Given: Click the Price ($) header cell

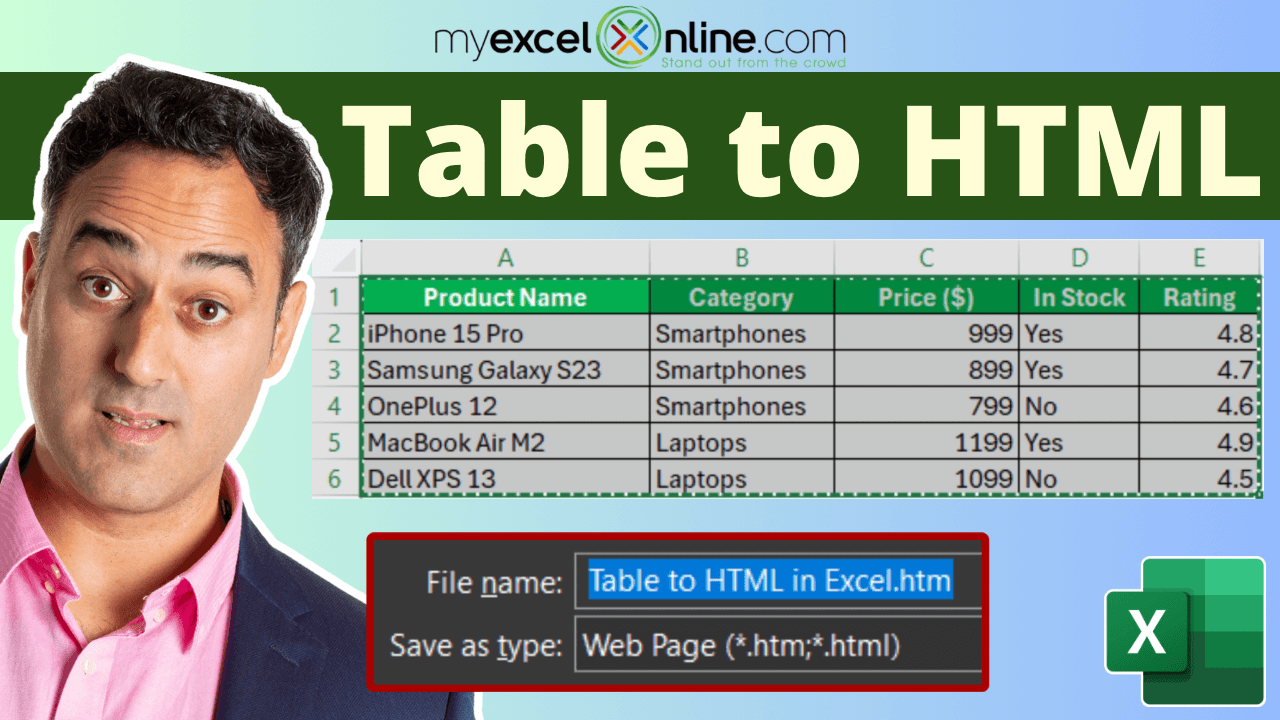Looking at the screenshot, I should click(926, 296).
